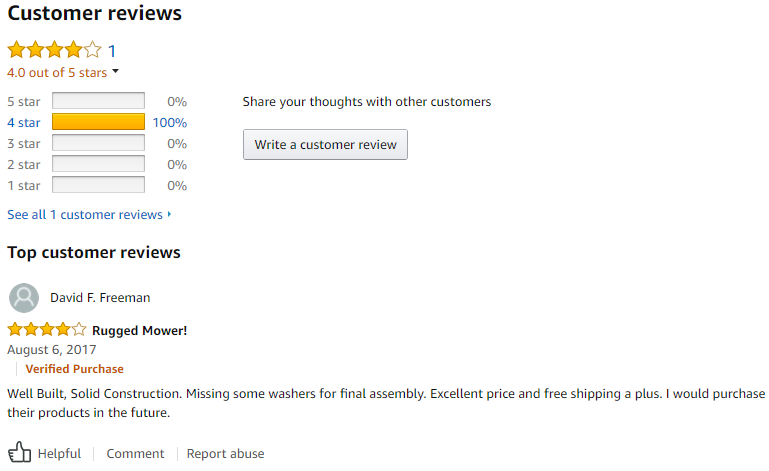This screenshot has height=471, width=769.
Task: Open the See all 1 customer reviews link
Action: pyautogui.click(x=88, y=215)
